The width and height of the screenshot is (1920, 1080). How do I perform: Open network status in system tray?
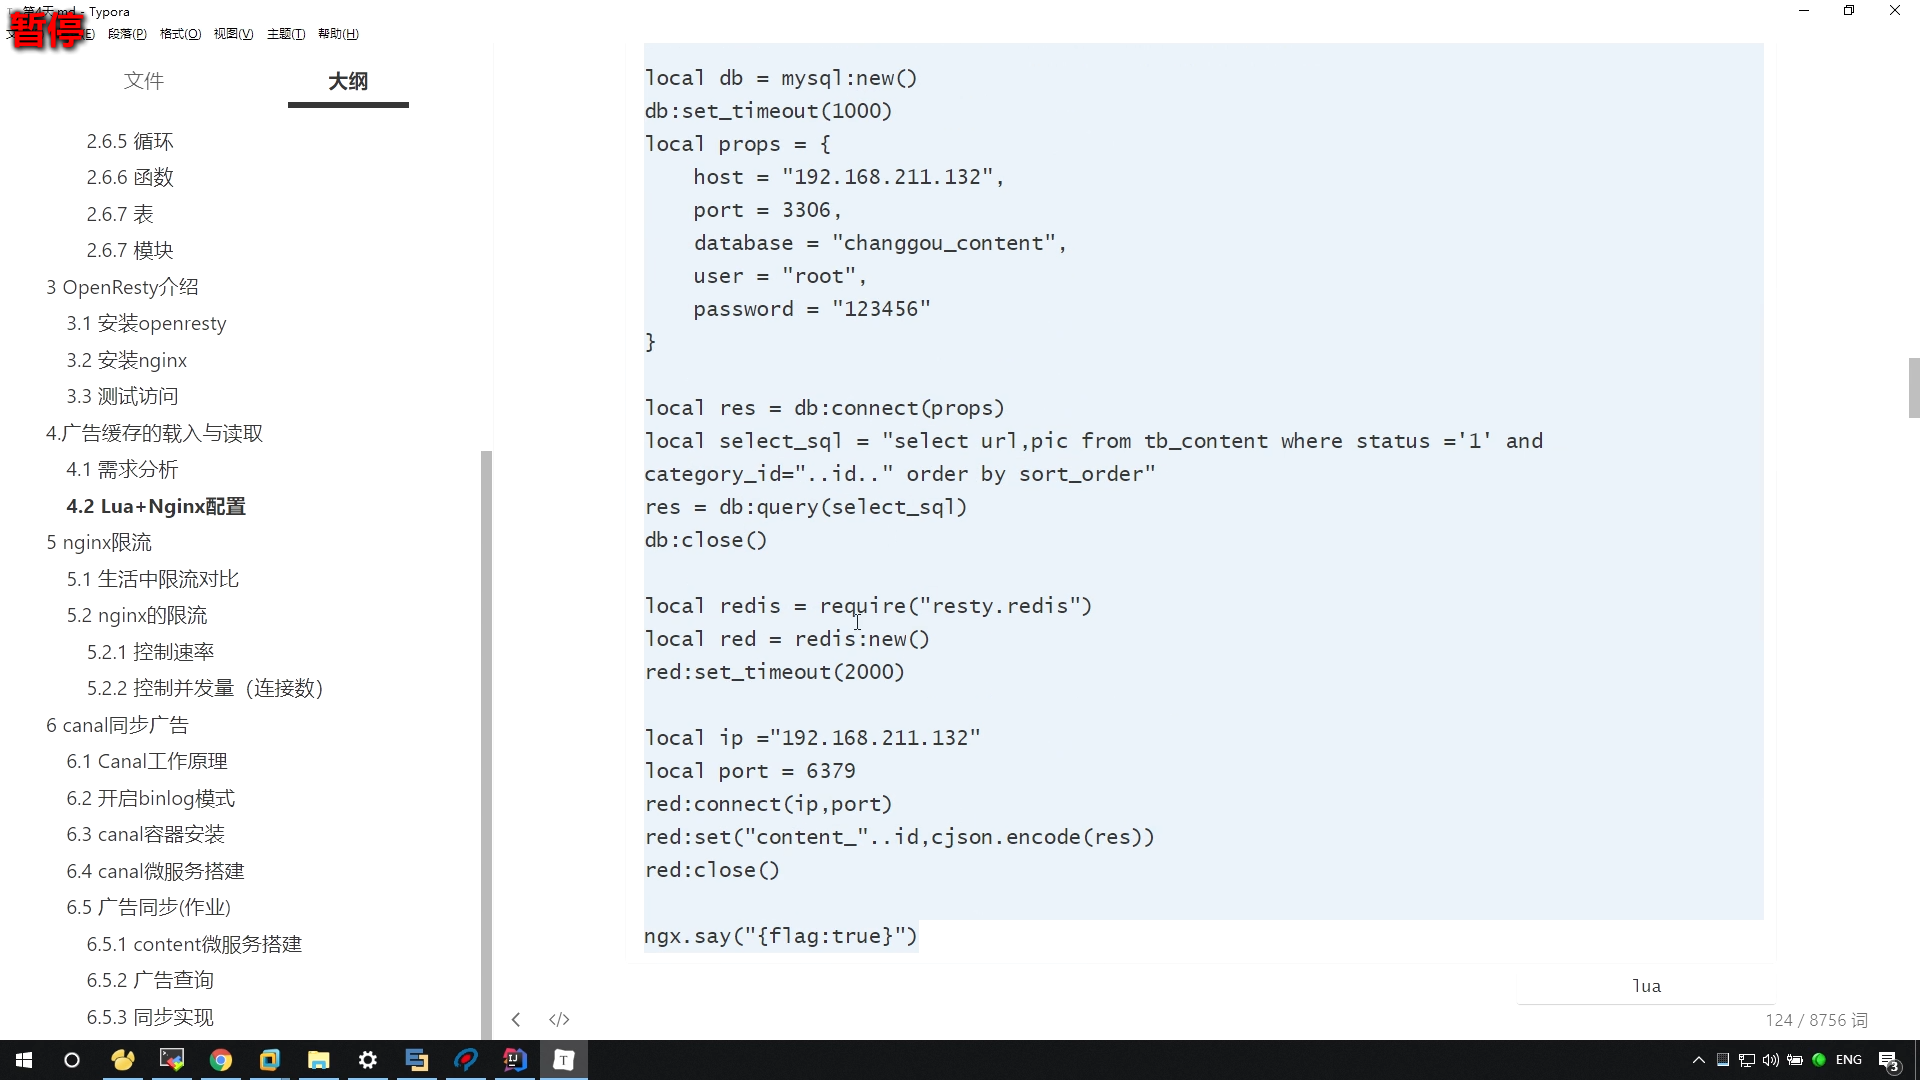point(1747,1060)
